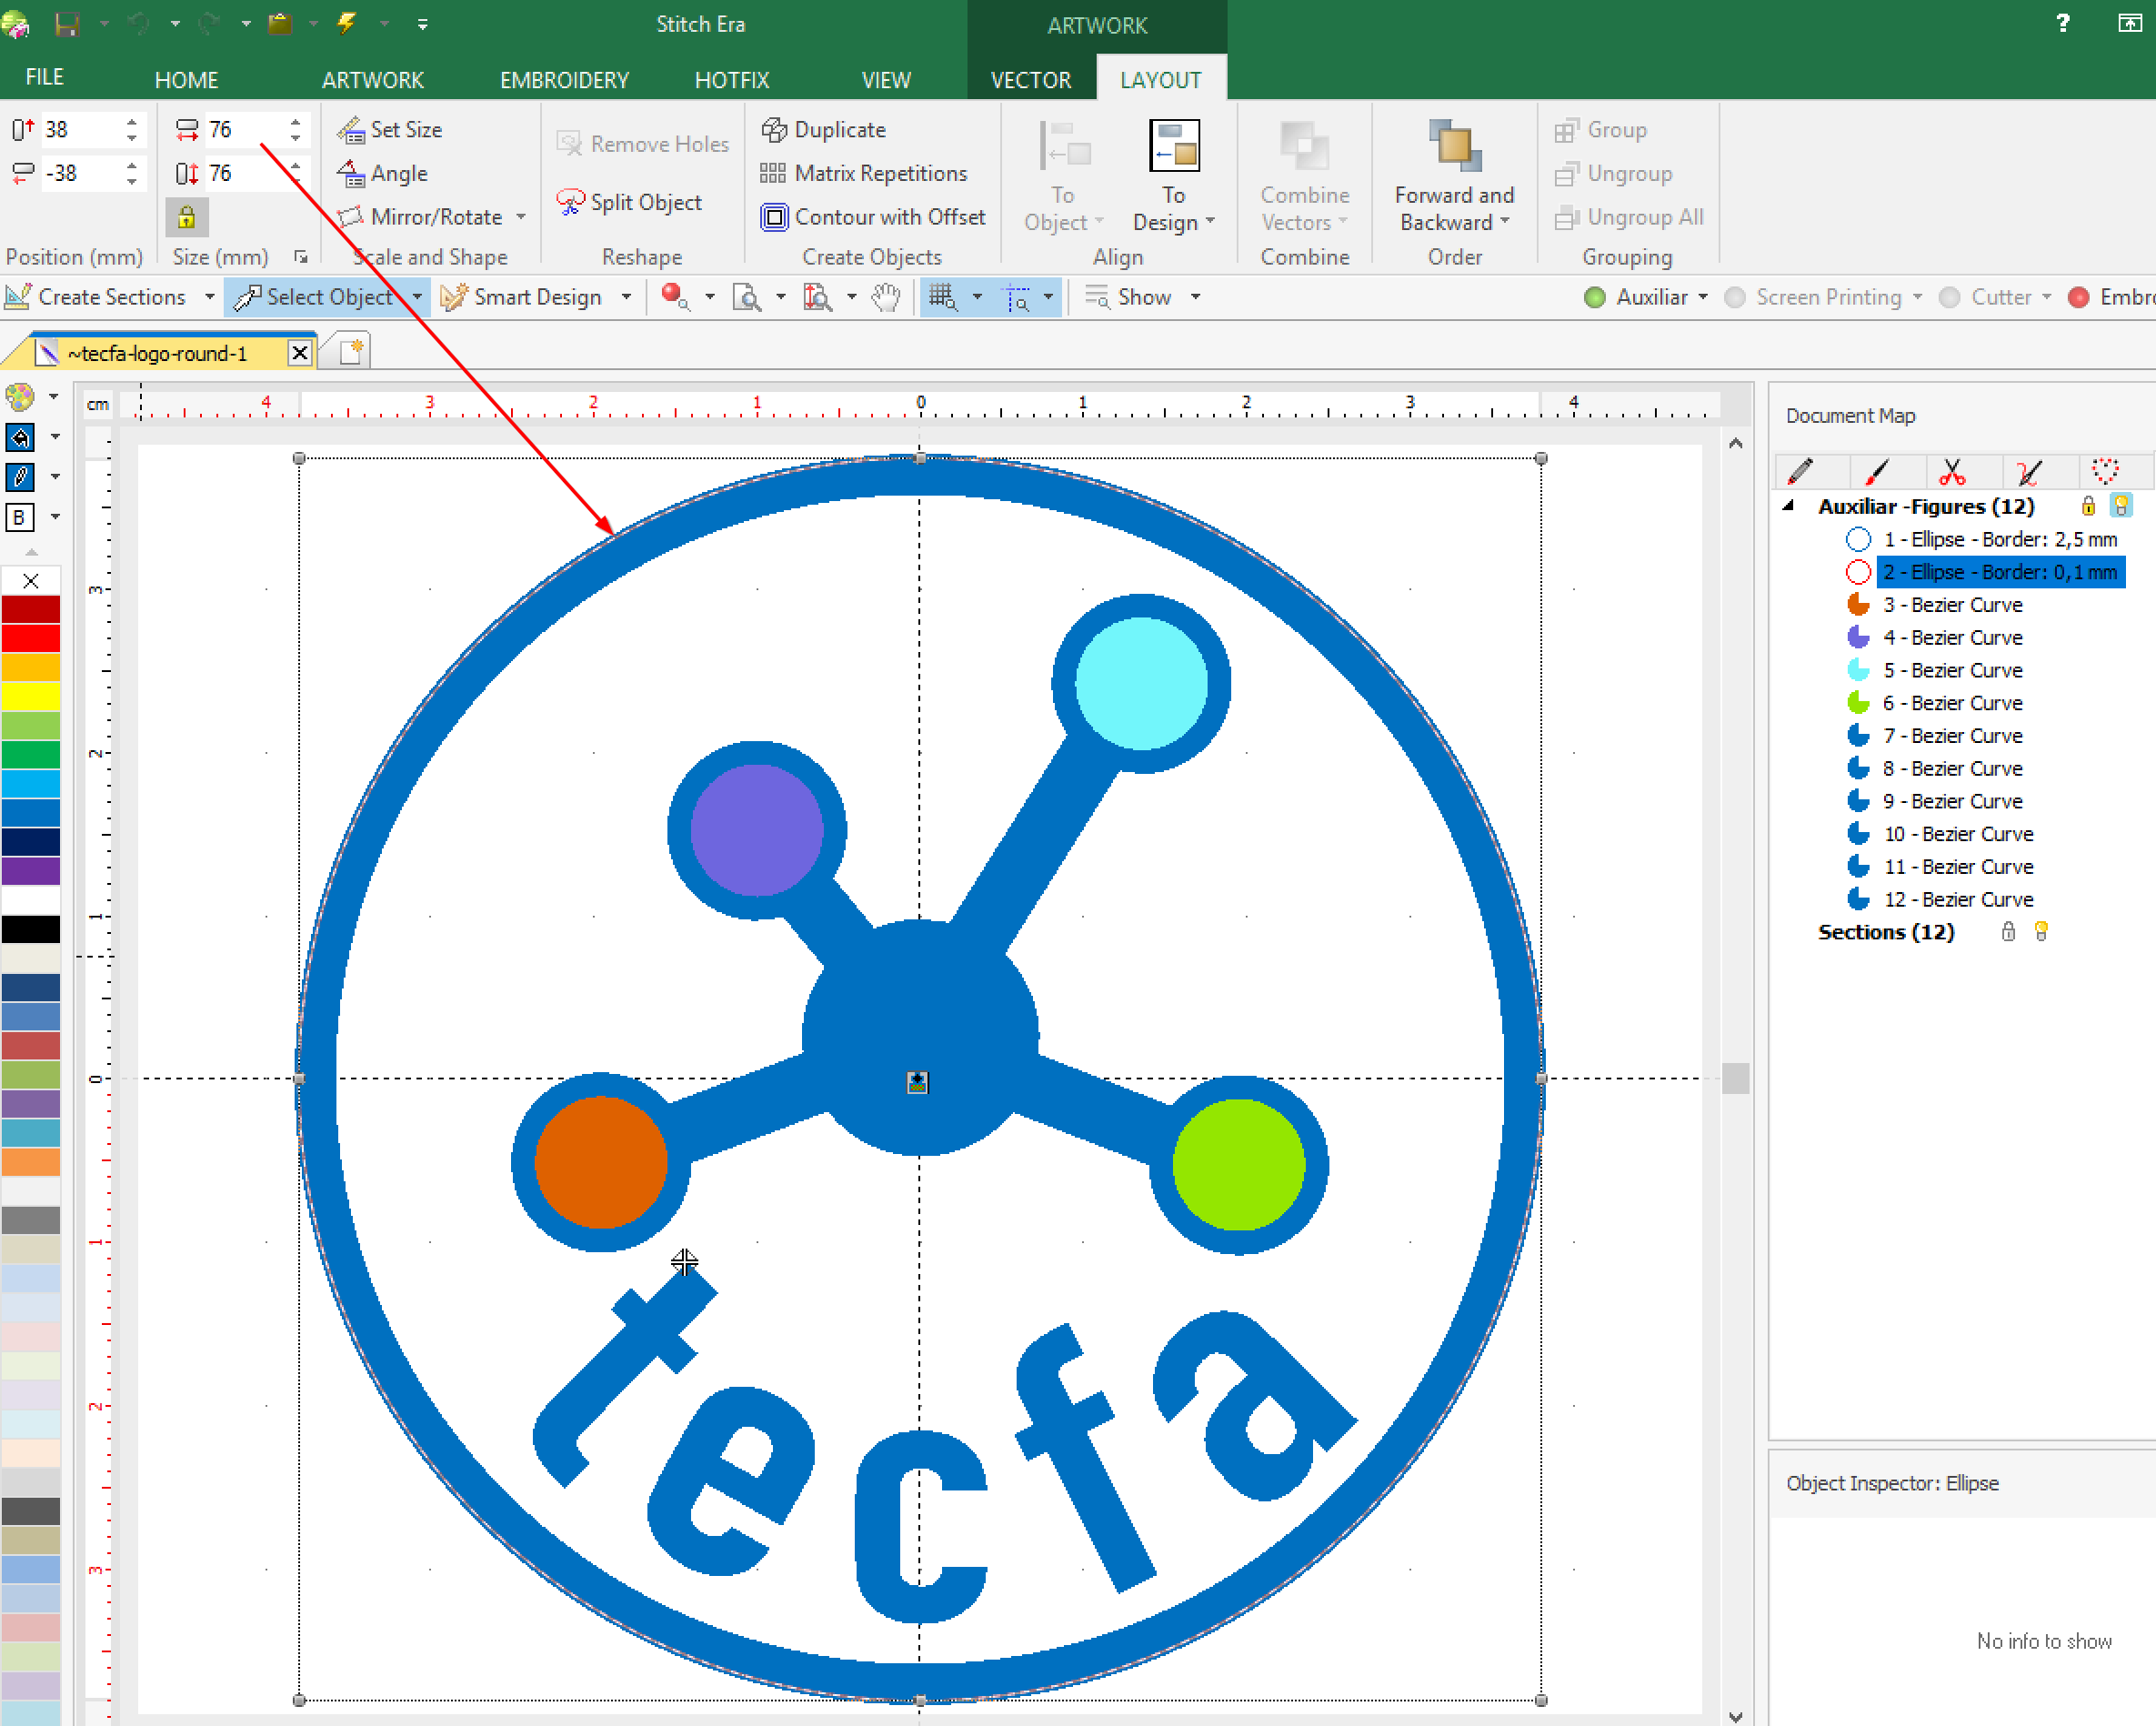The width and height of the screenshot is (2156, 1726).
Task: Toggle Auxiliar layer view mode
Action: click(1595, 297)
